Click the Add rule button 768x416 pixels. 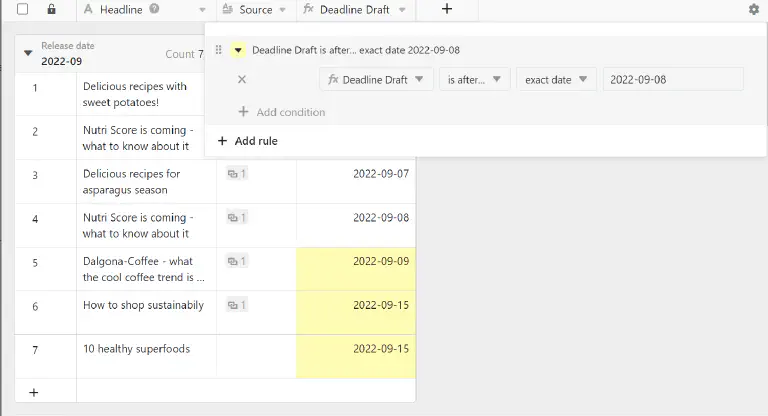[x=247, y=141]
